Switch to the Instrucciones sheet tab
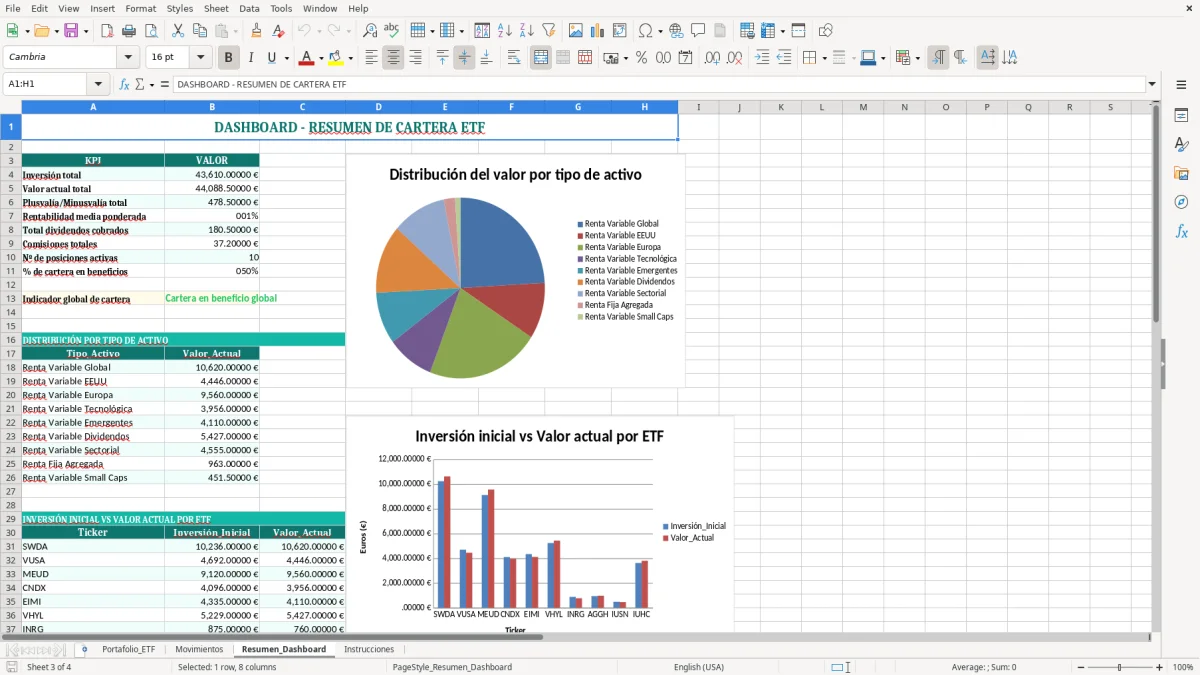 click(369, 649)
